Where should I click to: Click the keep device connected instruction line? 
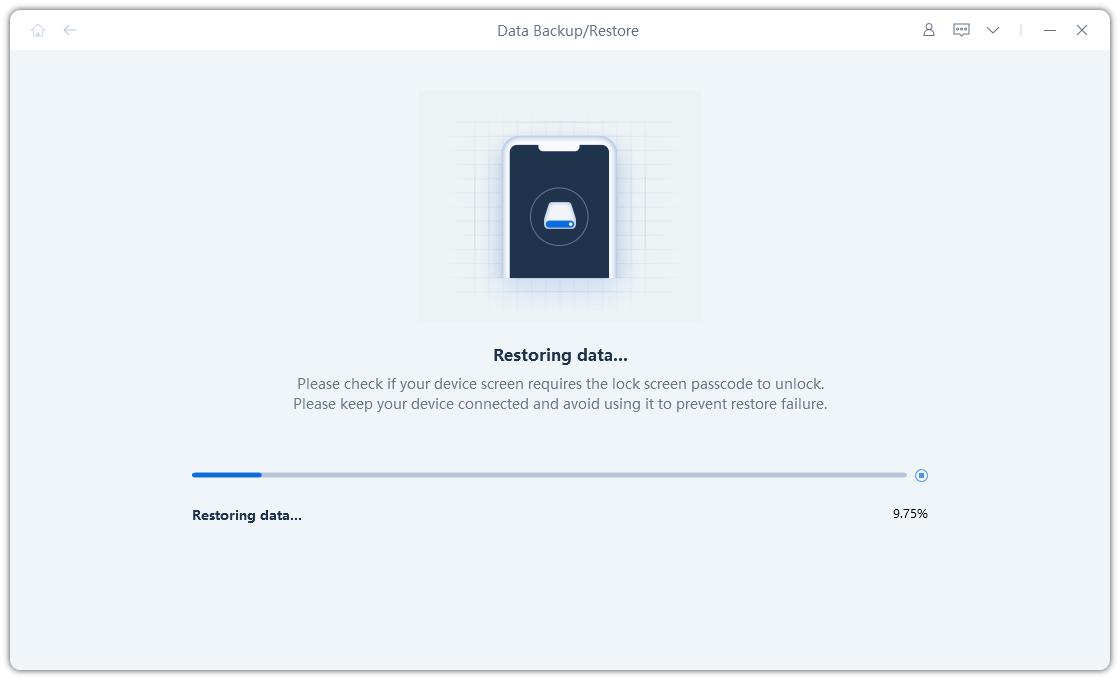pyautogui.click(x=560, y=404)
